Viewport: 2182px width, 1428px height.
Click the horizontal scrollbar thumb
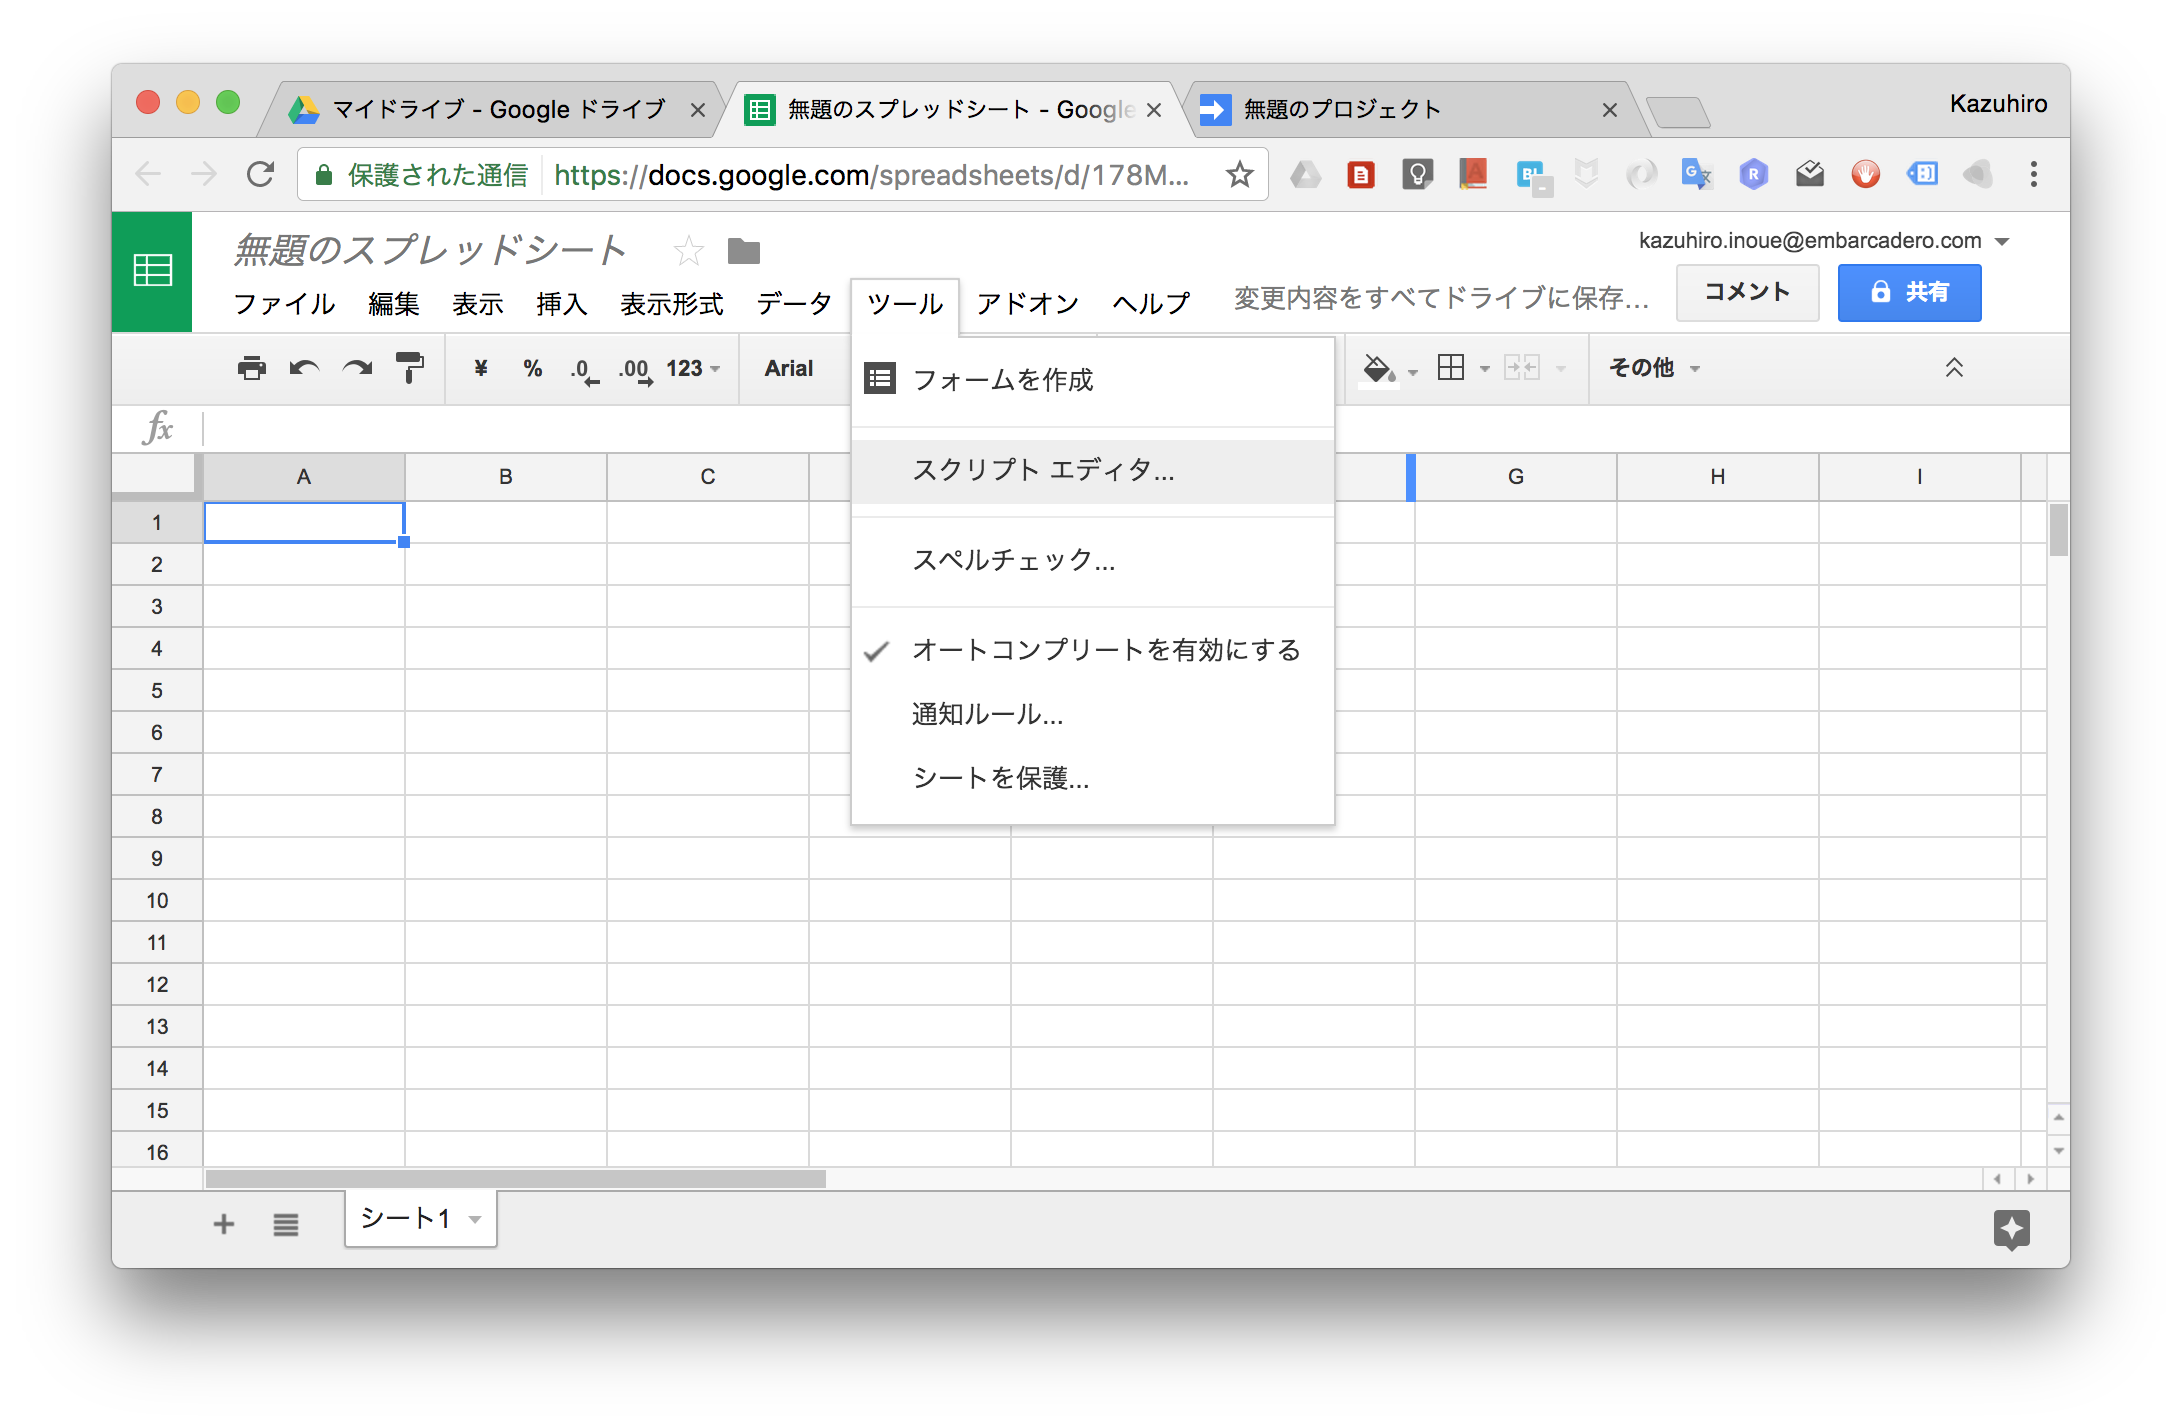coord(515,1179)
